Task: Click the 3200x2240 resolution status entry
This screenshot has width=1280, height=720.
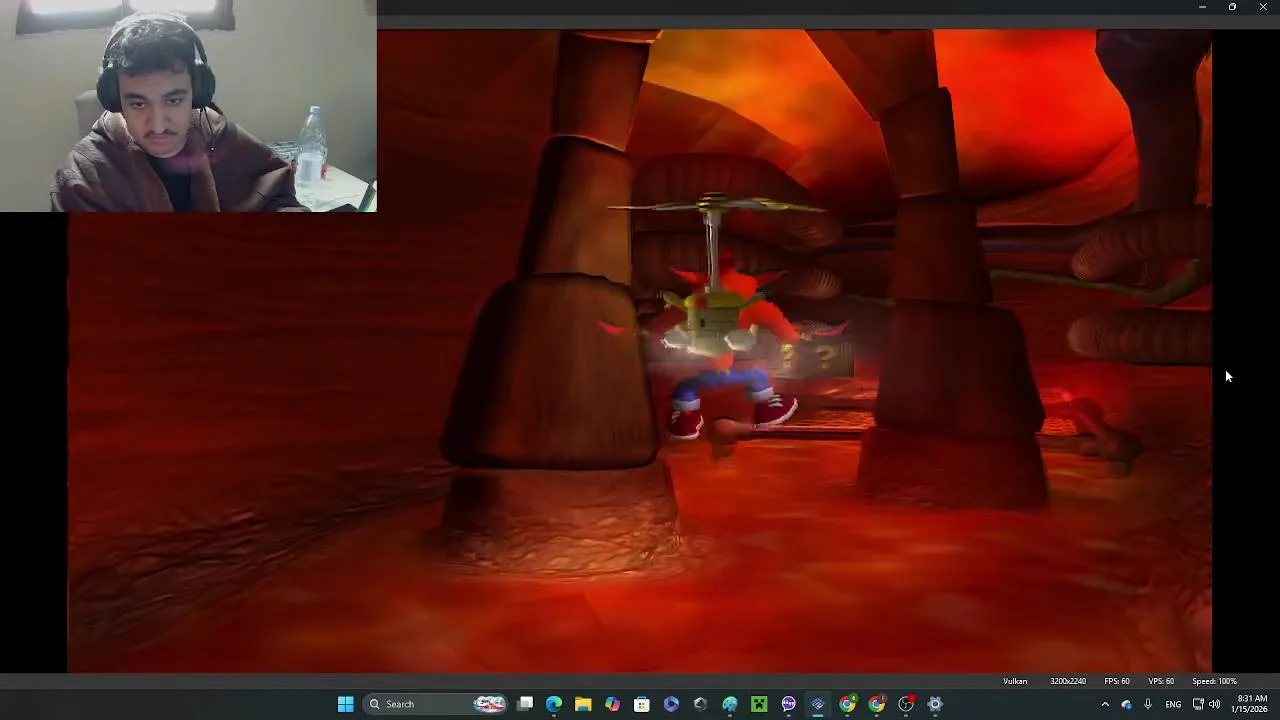Action: [1068, 681]
